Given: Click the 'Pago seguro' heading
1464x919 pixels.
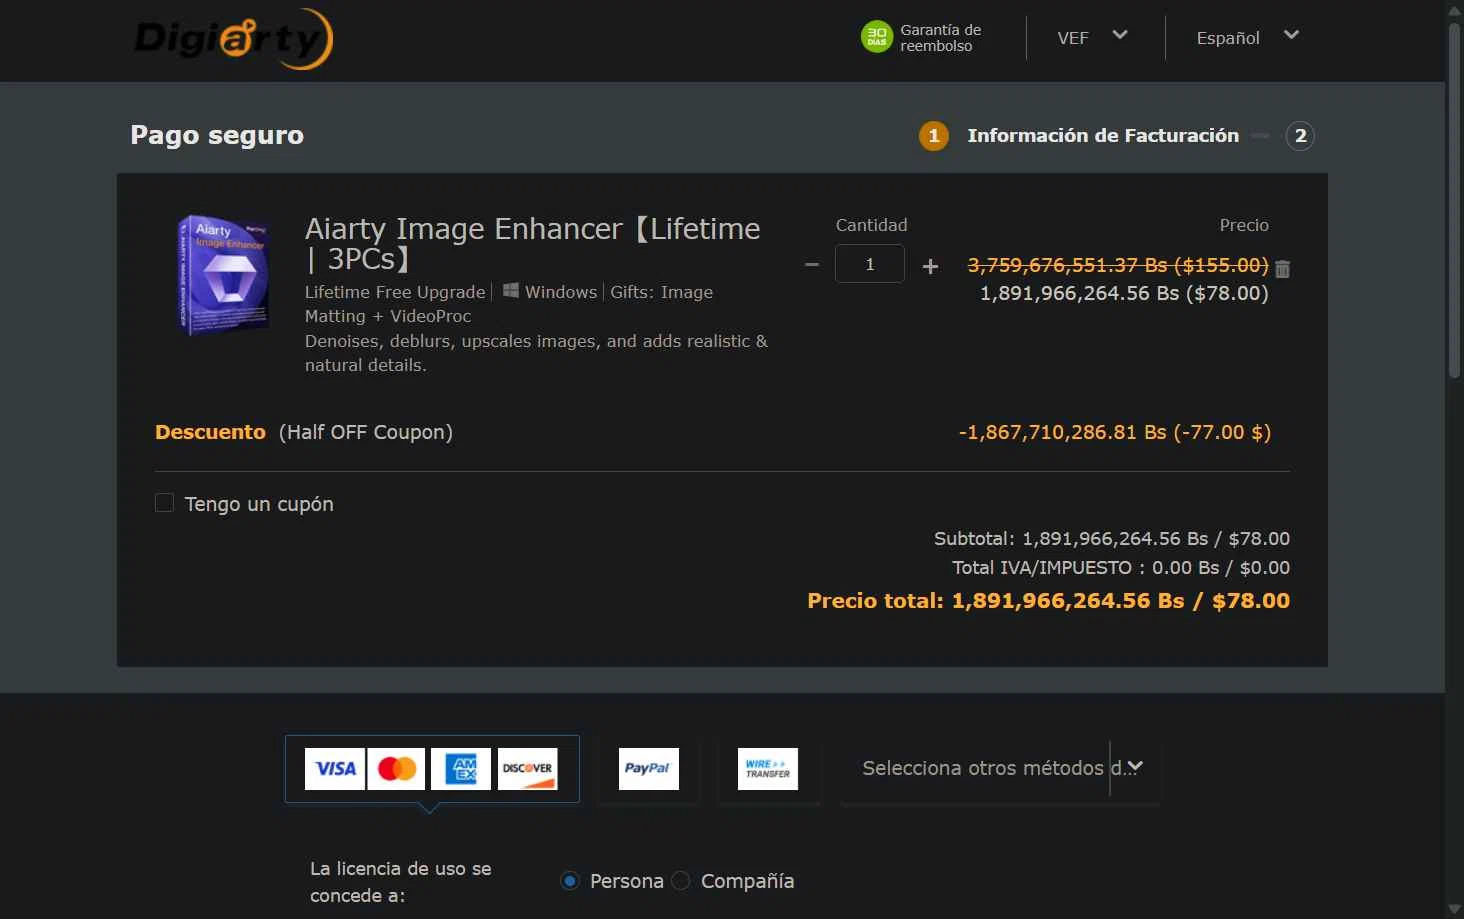Looking at the screenshot, I should pos(217,135).
